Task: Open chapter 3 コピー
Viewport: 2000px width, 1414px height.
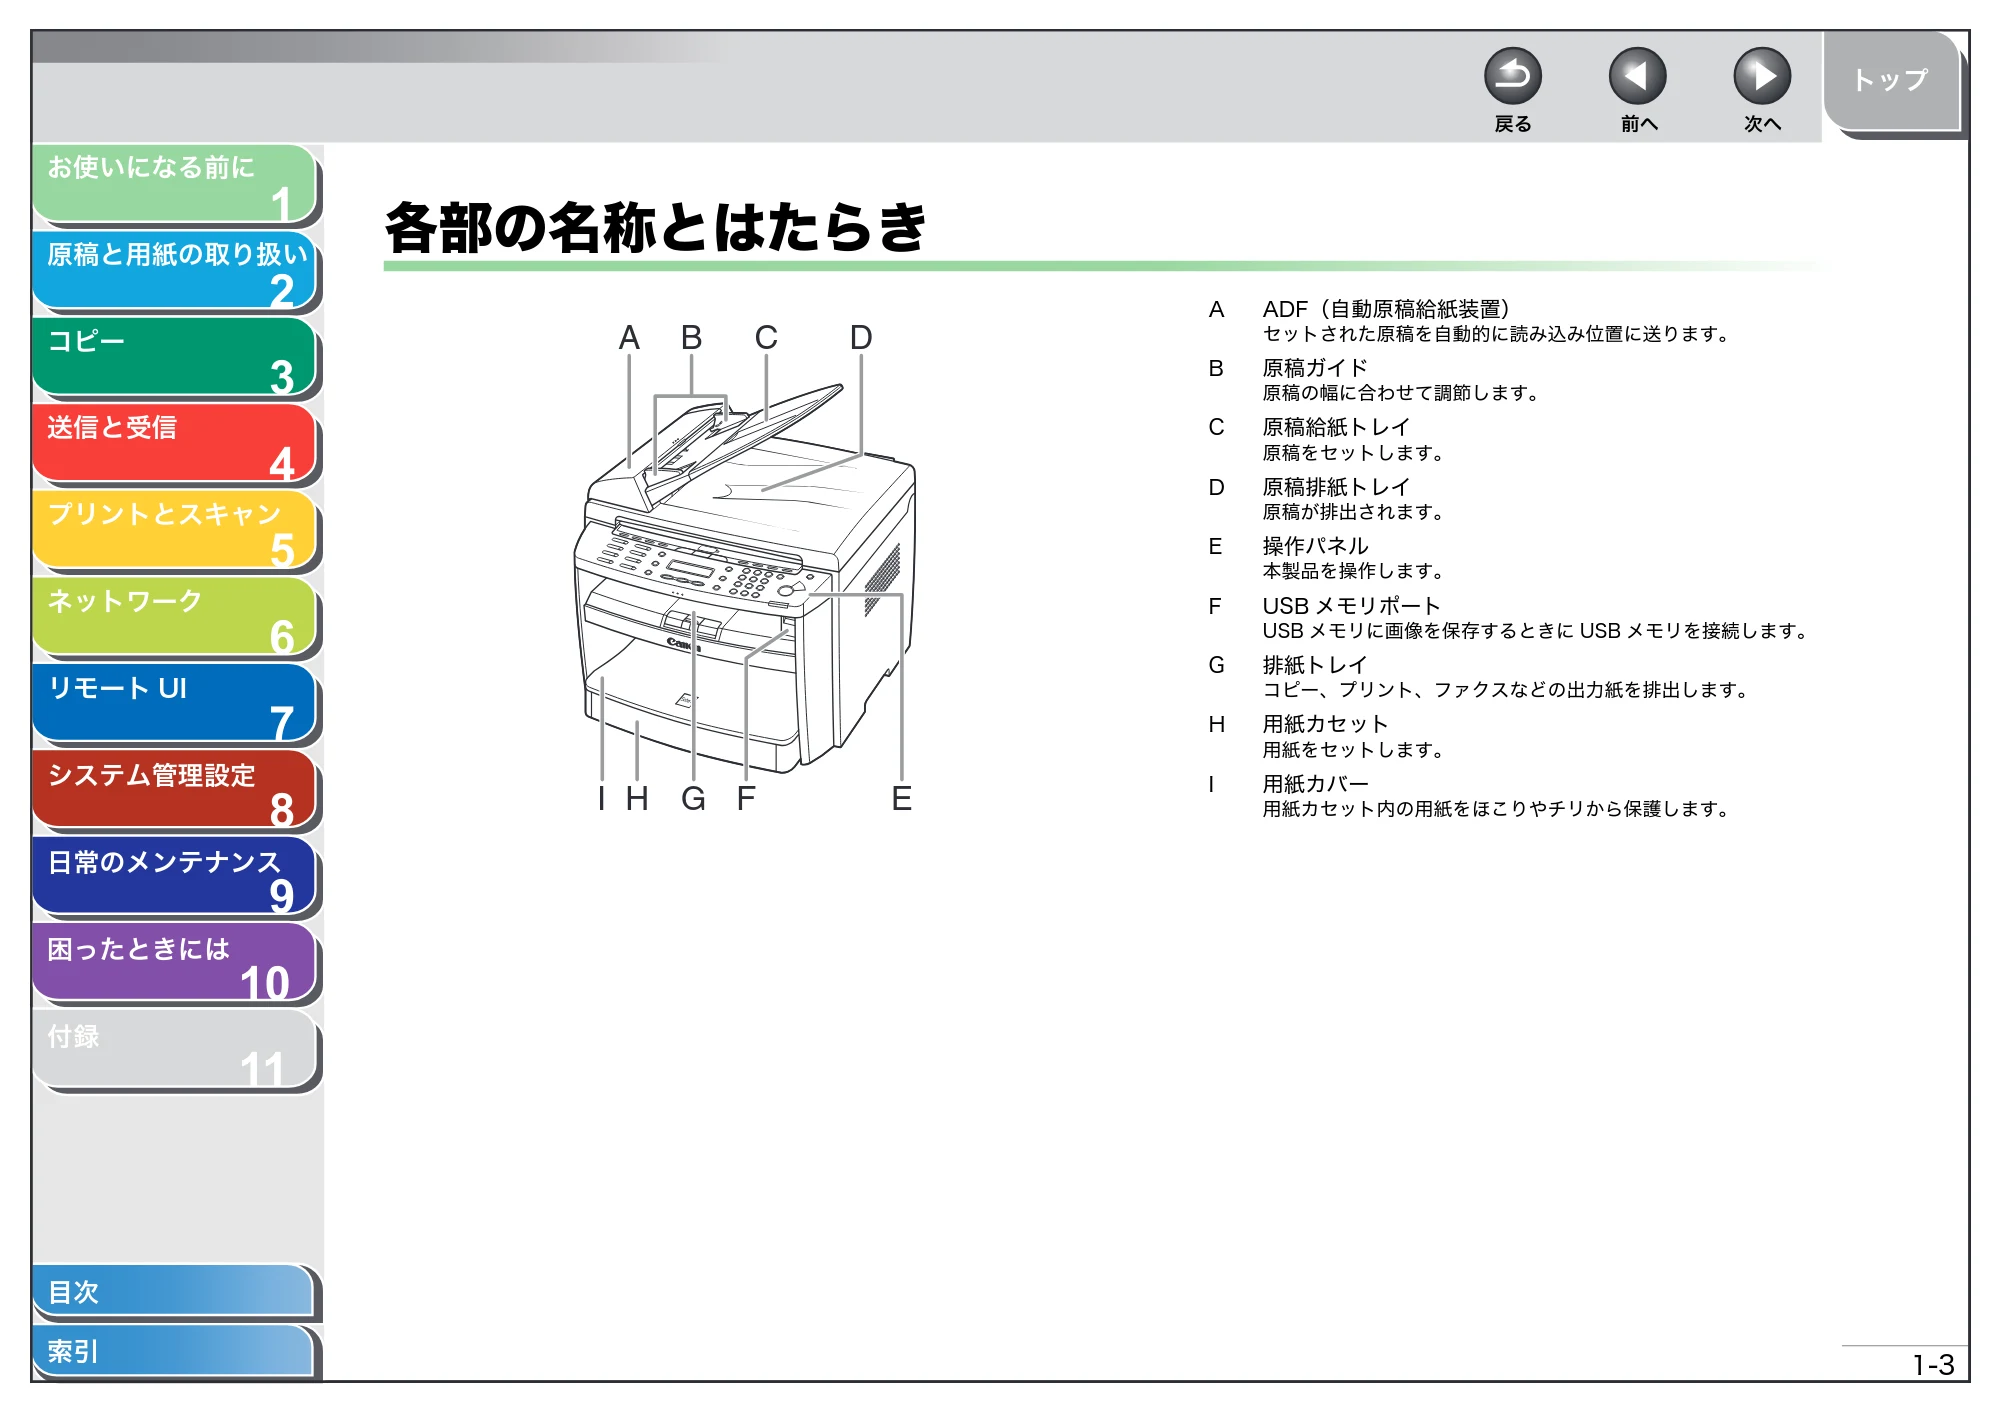Action: click(174, 357)
